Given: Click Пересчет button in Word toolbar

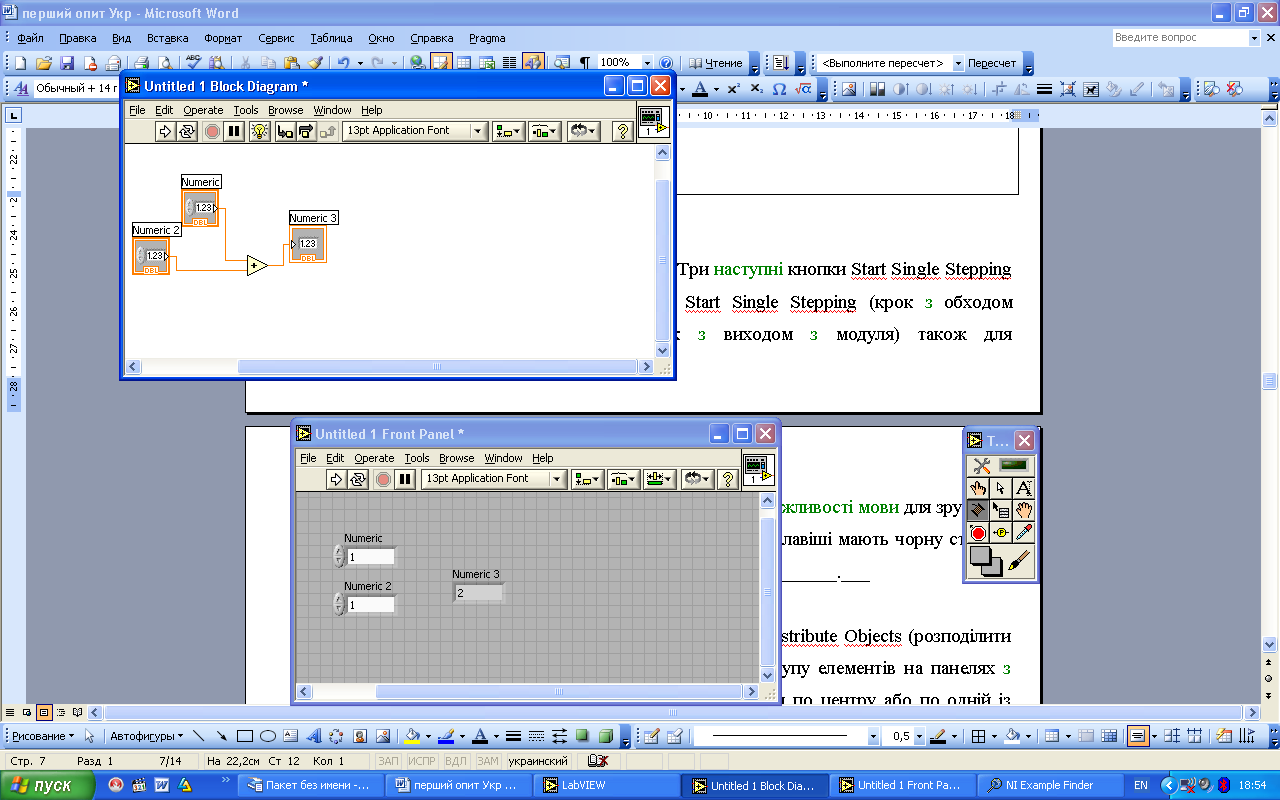Looking at the screenshot, I should (x=991, y=63).
